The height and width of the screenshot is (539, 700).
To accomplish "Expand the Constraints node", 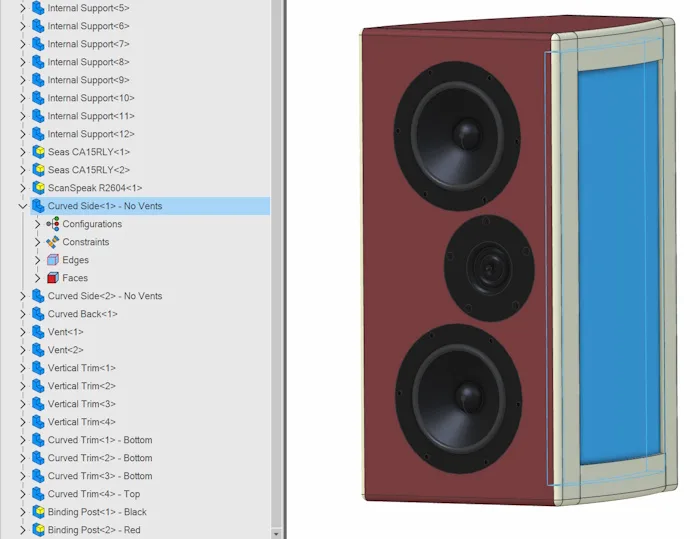I will click(38, 242).
